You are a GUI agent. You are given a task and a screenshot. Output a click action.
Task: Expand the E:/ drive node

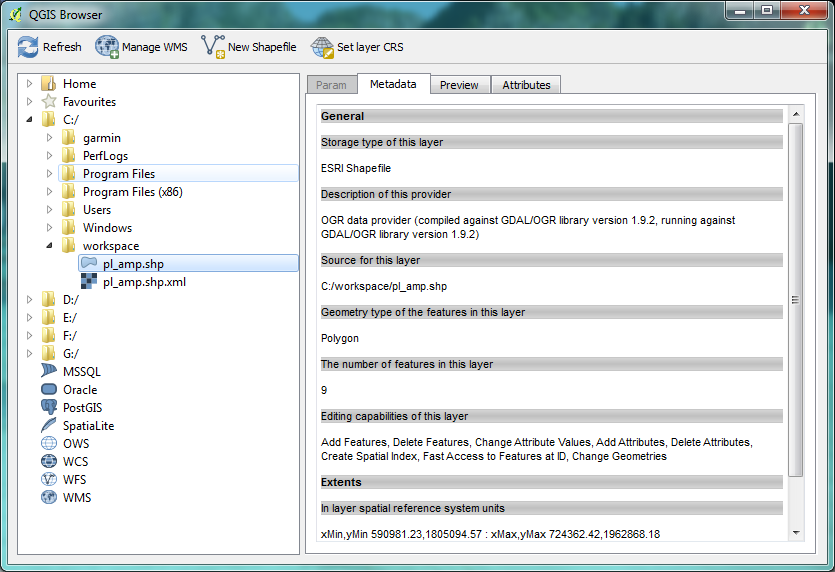[x=29, y=317]
